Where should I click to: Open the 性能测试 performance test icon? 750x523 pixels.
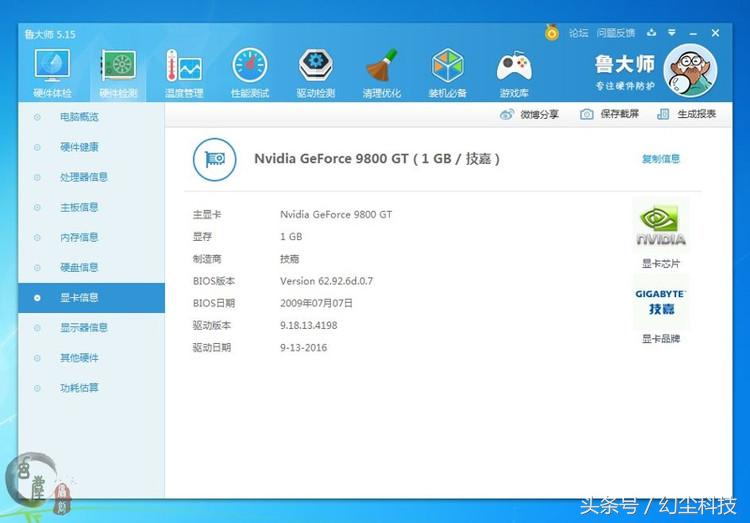pos(250,70)
